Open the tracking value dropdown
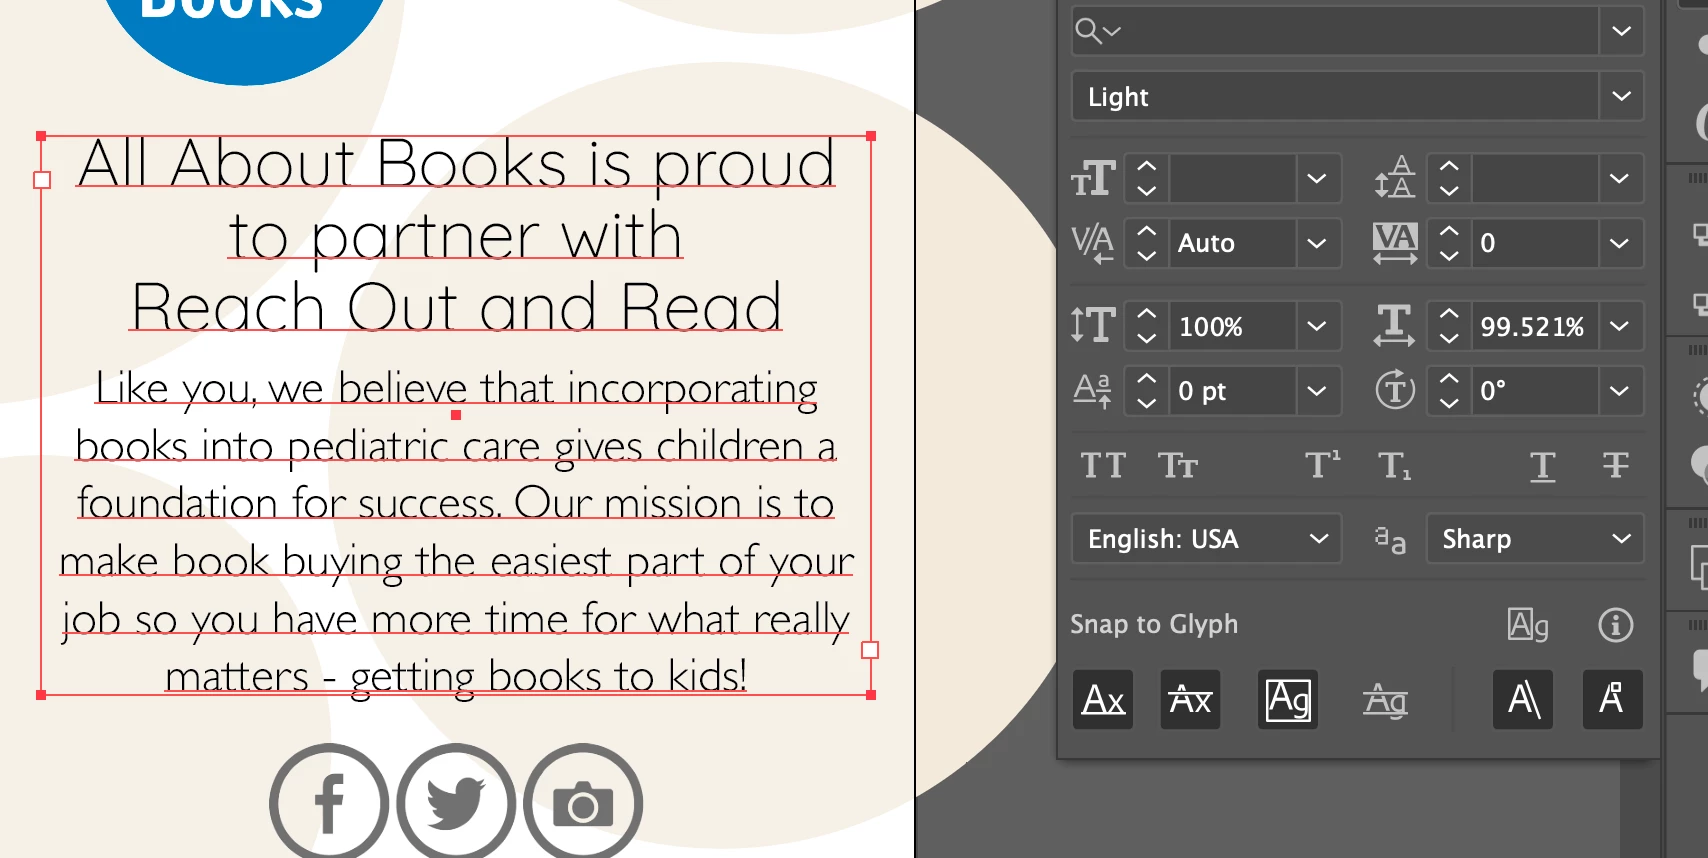The height and width of the screenshot is (858, 1708). click(1619, 243)
